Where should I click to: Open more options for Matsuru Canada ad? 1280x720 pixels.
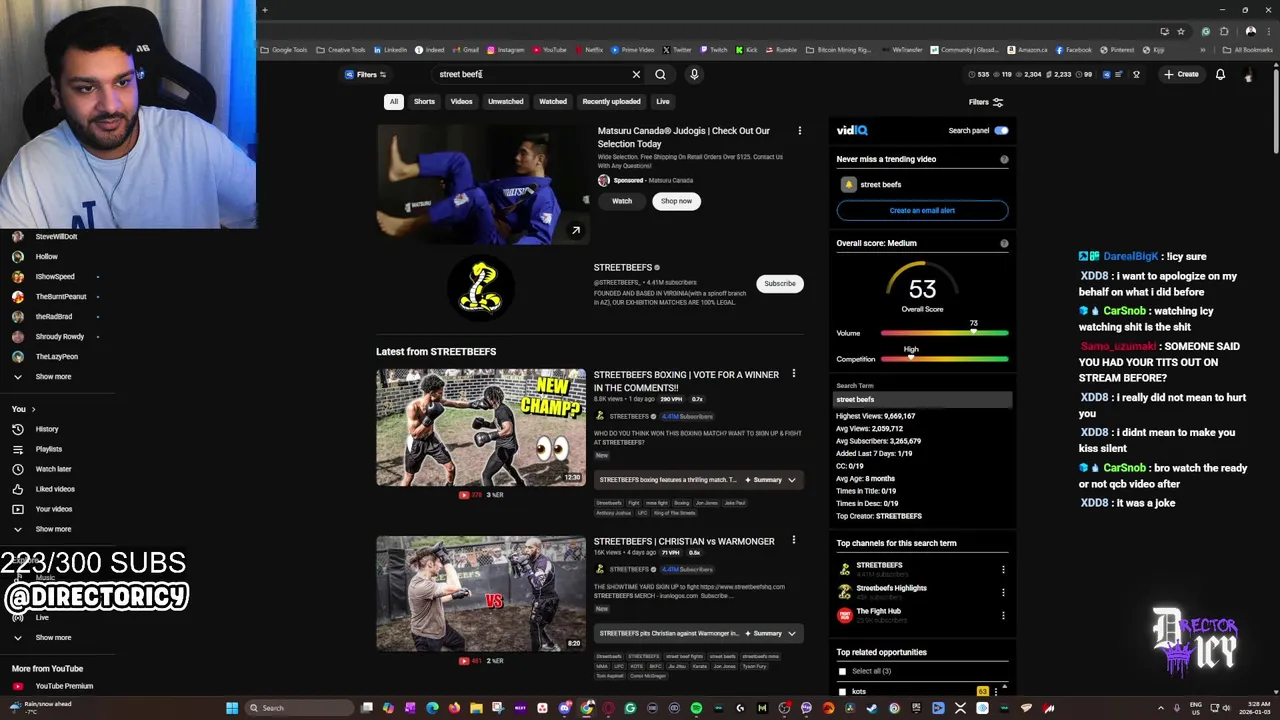click(799, 131)
